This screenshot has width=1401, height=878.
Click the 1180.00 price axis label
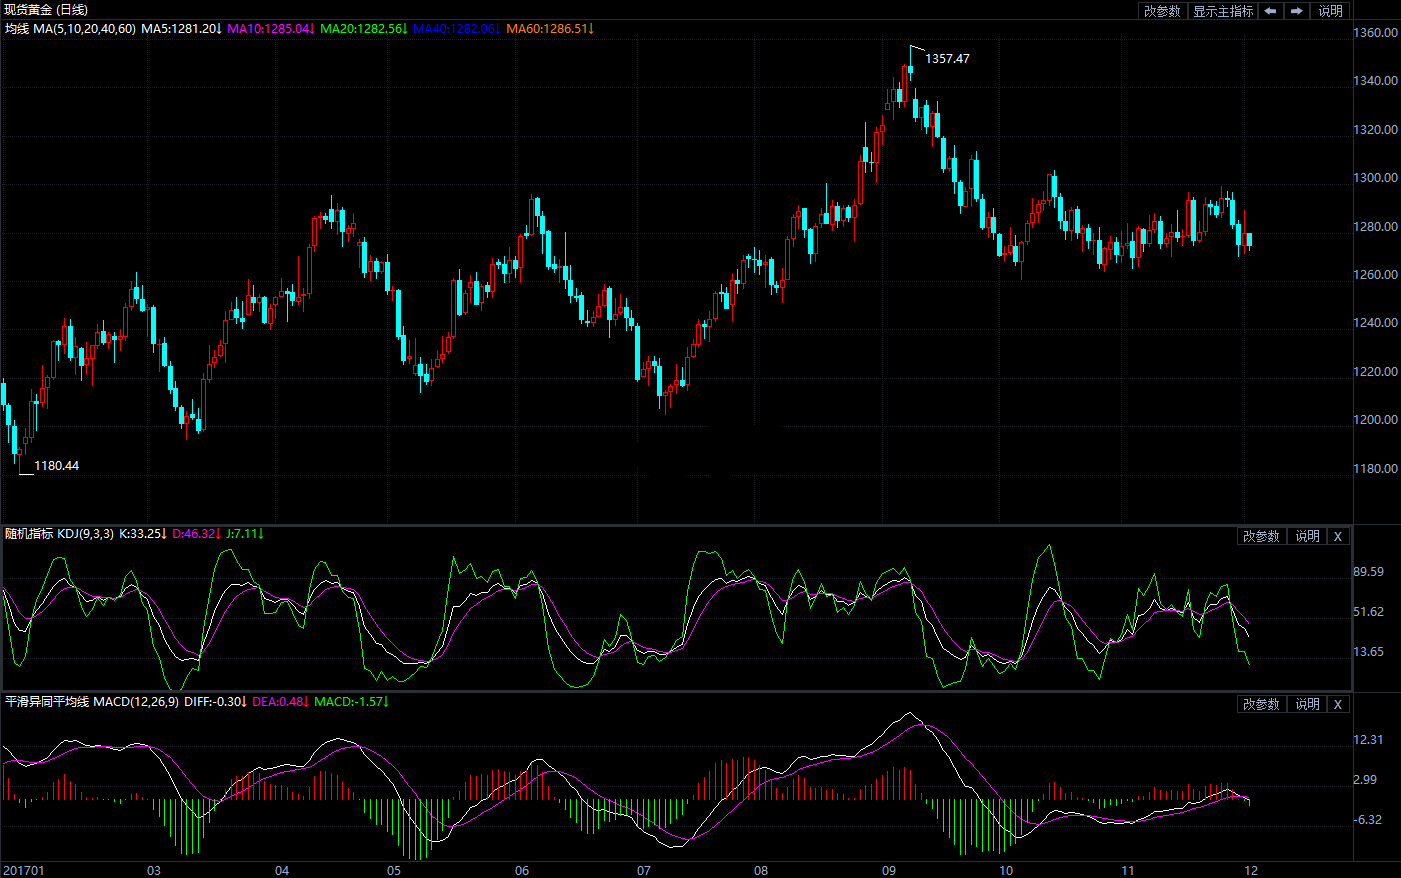point(1375,469)
